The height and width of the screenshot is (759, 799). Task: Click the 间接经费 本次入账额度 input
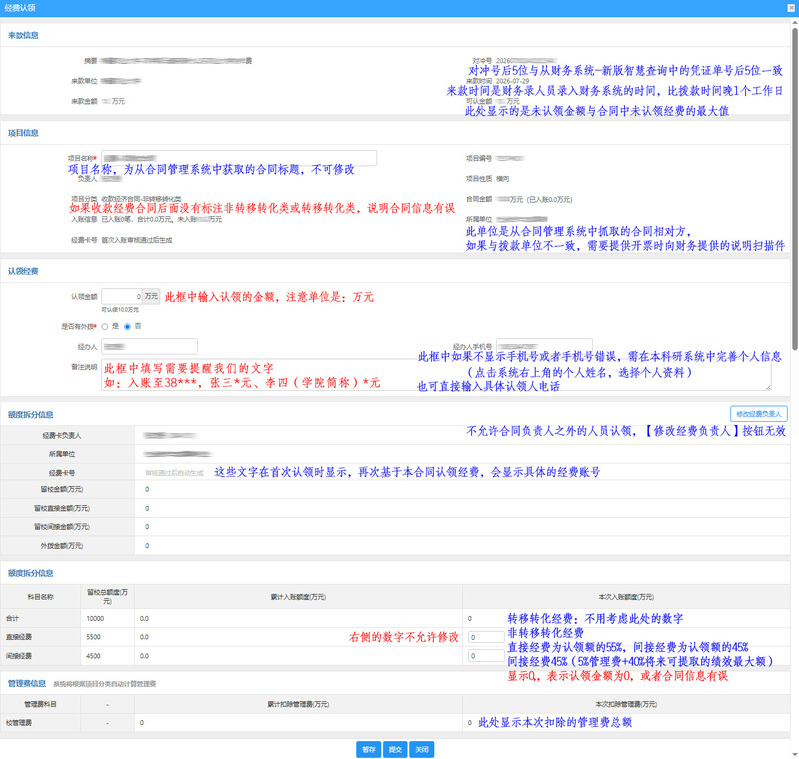pos(486,656)
